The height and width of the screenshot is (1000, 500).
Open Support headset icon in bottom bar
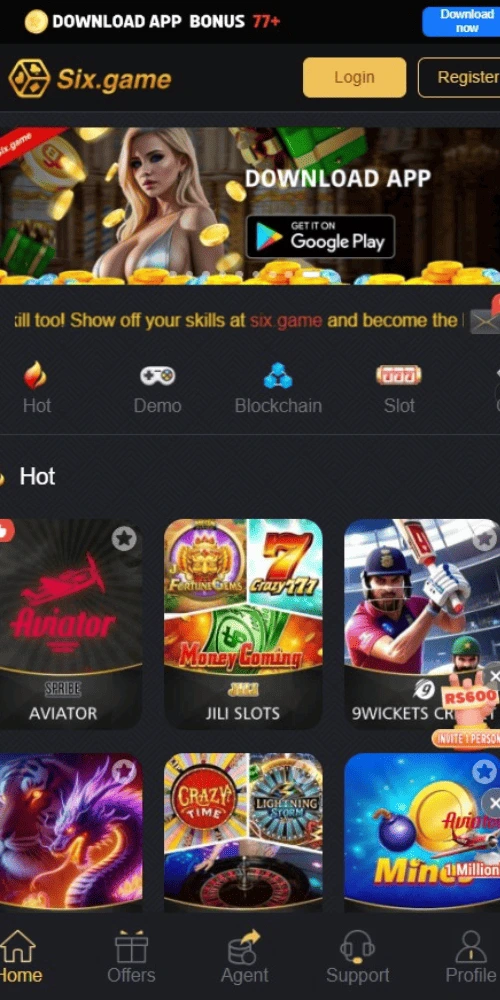pos(357,946)
